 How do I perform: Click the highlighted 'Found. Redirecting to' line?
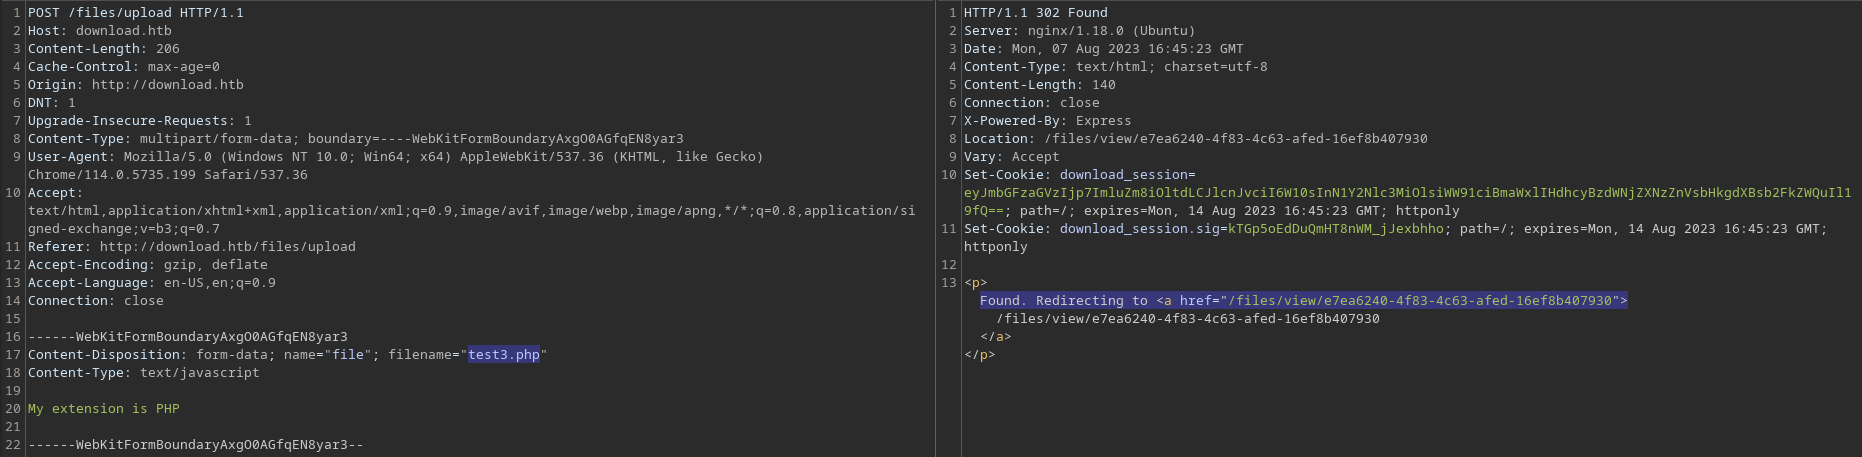point(1304,301)
